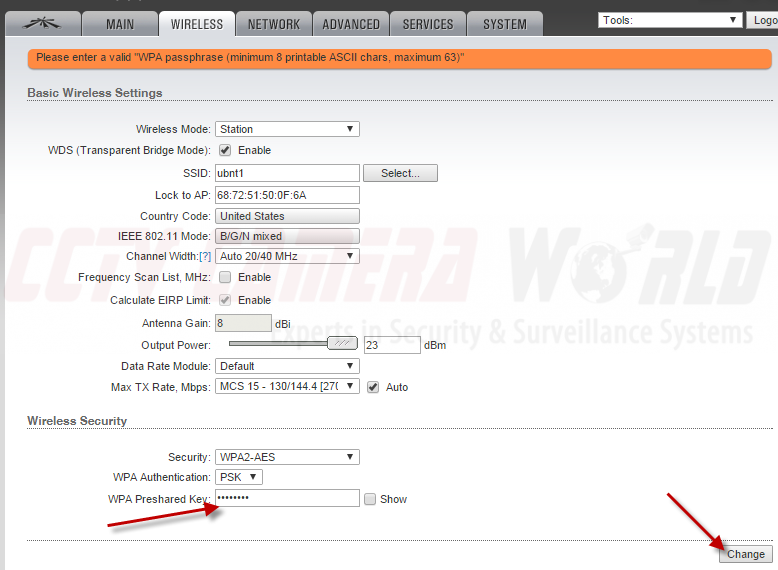Click the Channel Width help [?] link
The height and width of the screenshot is (570, 778).
pos(204,256)
